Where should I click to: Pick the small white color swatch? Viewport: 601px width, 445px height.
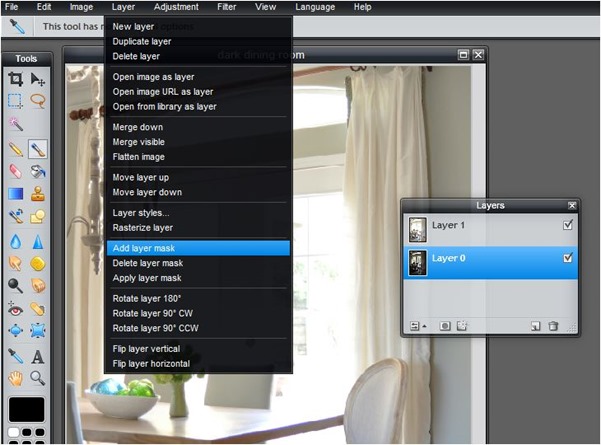click(x=14, y=432)
